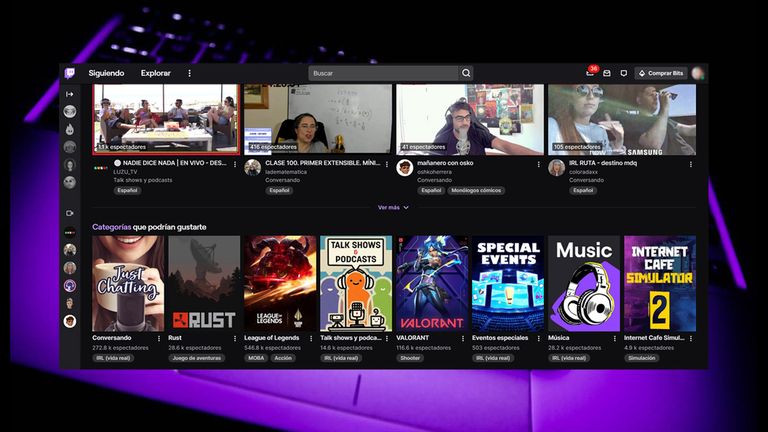Open the user profile avatar menu
Screen dimensions: 768x432
tap(697, 73)
